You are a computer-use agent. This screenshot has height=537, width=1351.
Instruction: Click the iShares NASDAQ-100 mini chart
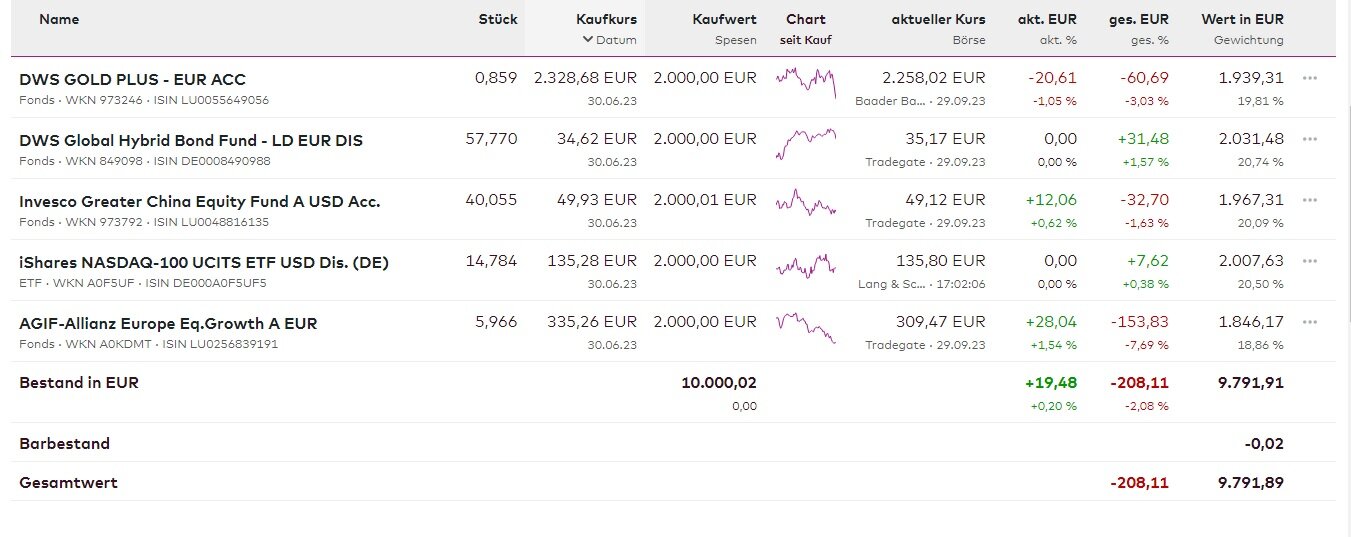pyautogui.click(x=806, y=263)
